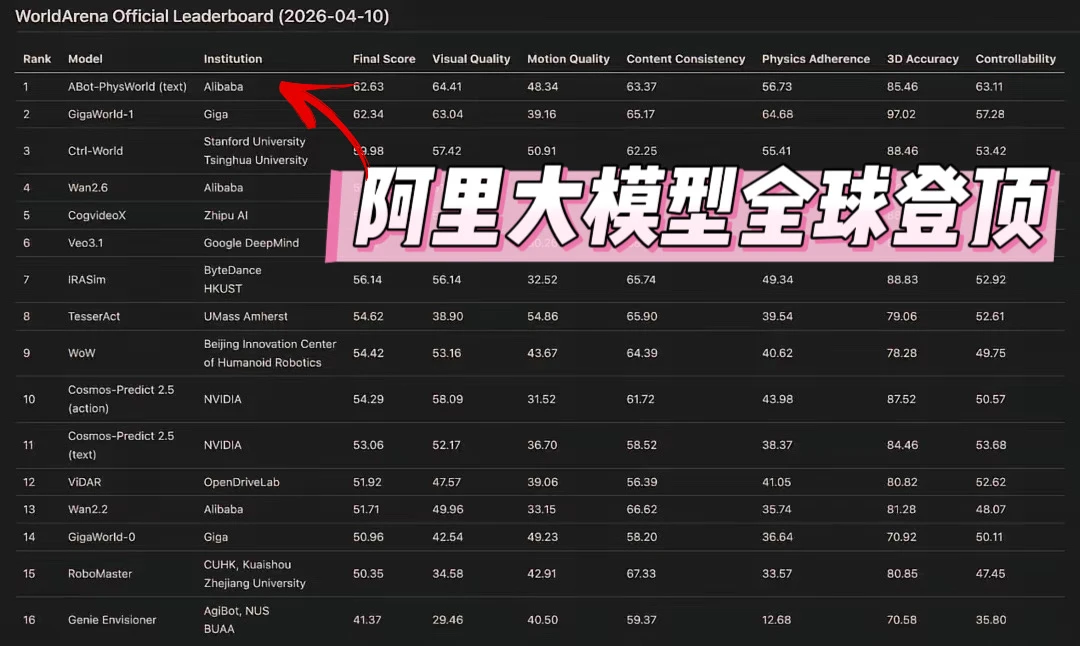Viewport: 1080px width, 646px height.
Task: Click content consistency 66.62 for Wan2.2
Action: tap(641, 510)
